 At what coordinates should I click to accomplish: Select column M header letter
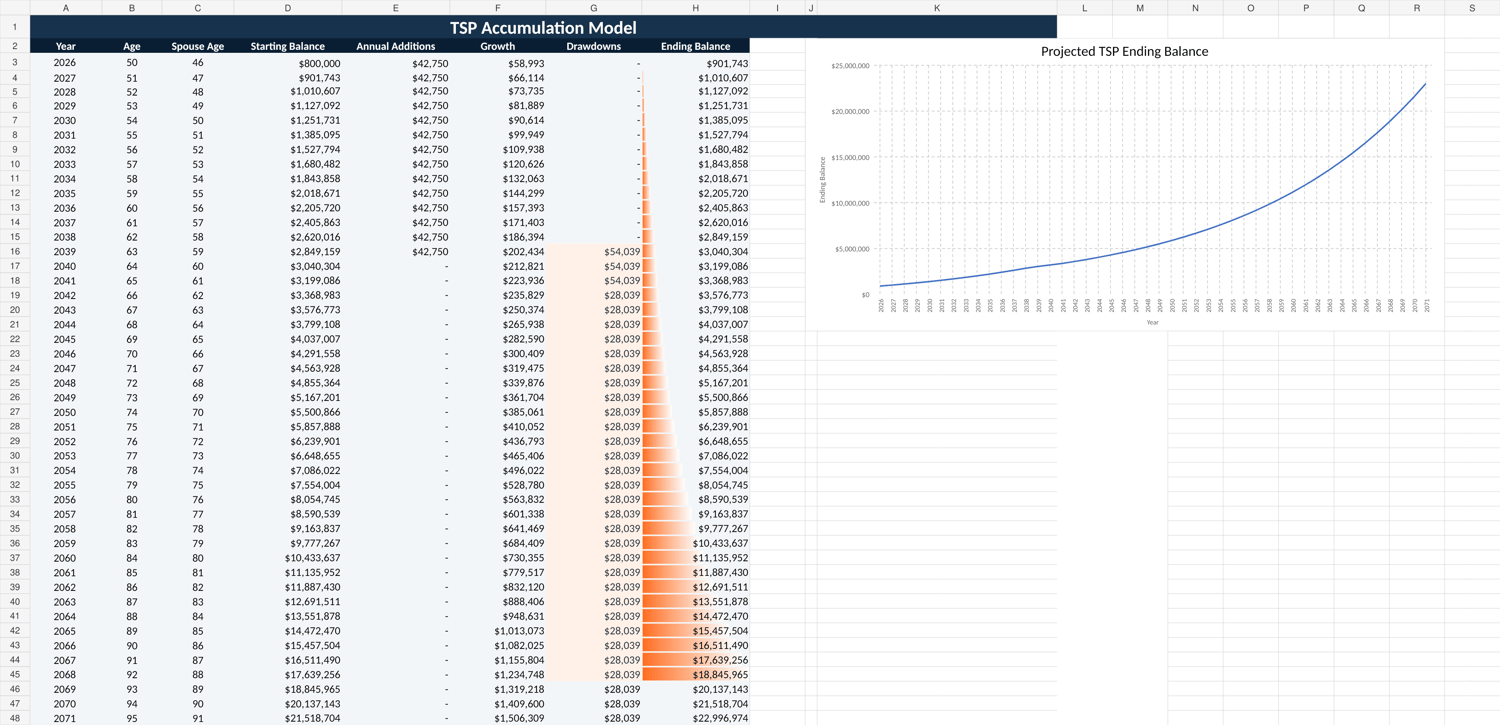point(1140,8)
